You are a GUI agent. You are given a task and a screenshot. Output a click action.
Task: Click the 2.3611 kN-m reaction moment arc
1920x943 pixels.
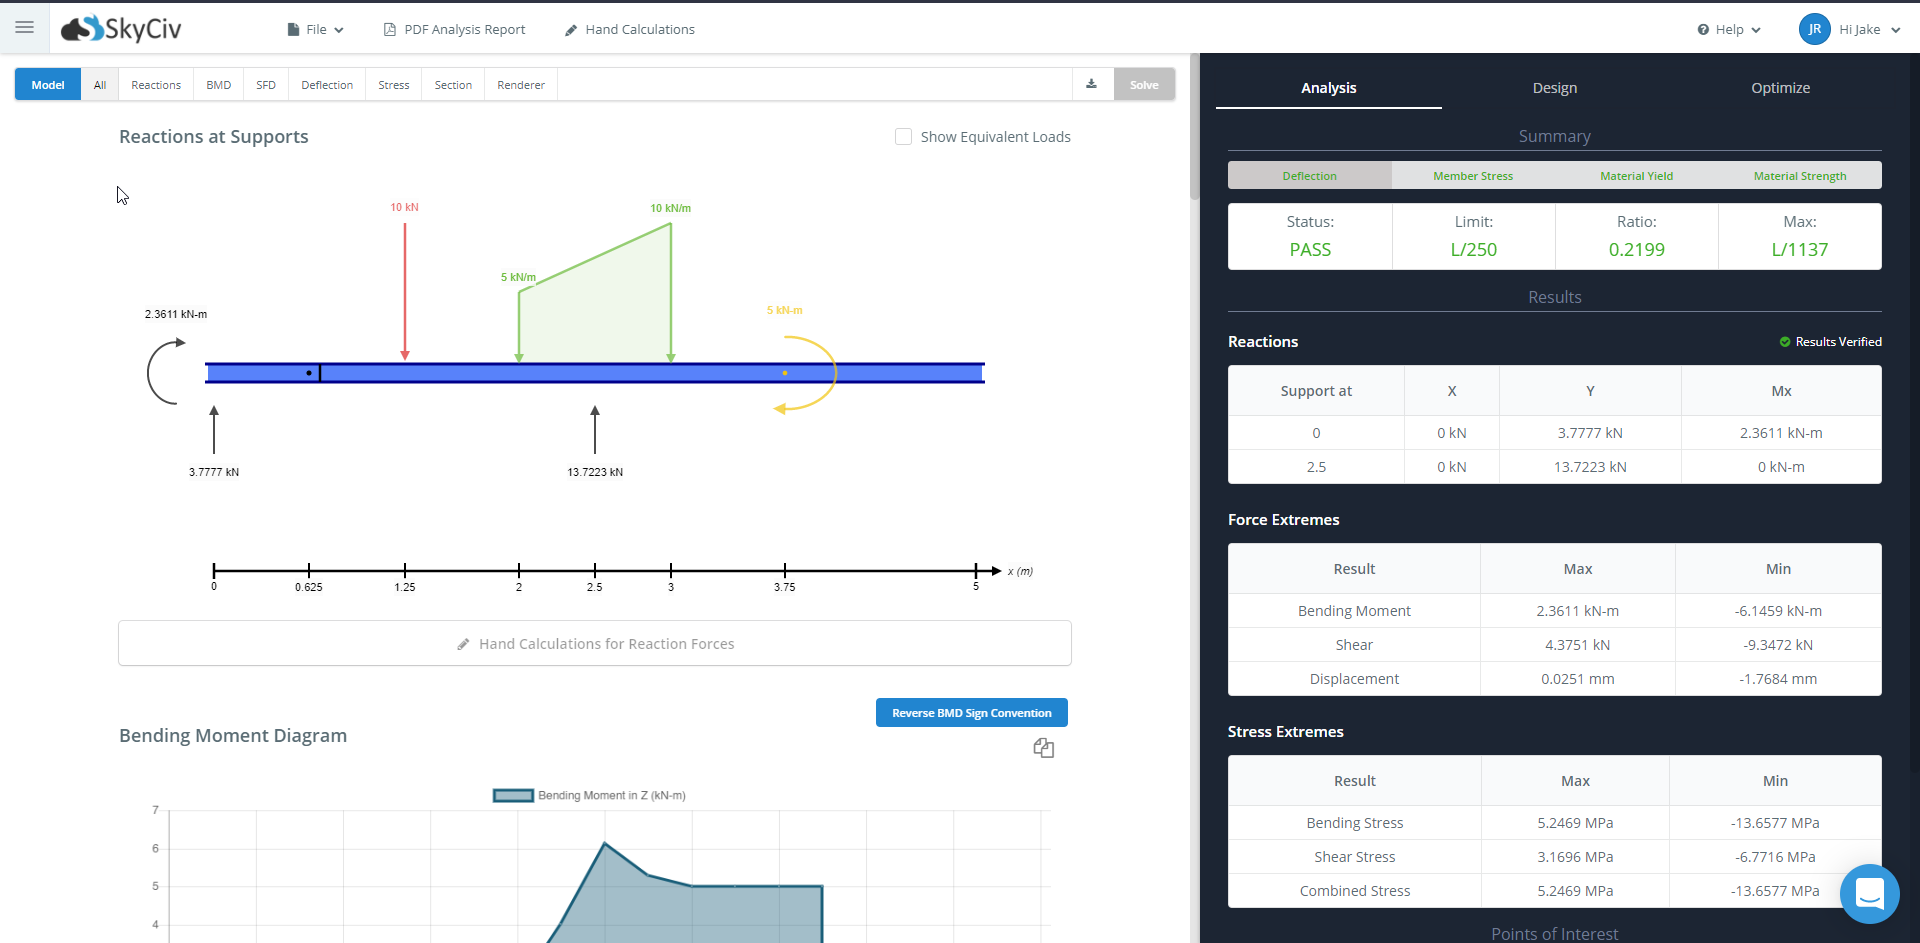[165, 371]
